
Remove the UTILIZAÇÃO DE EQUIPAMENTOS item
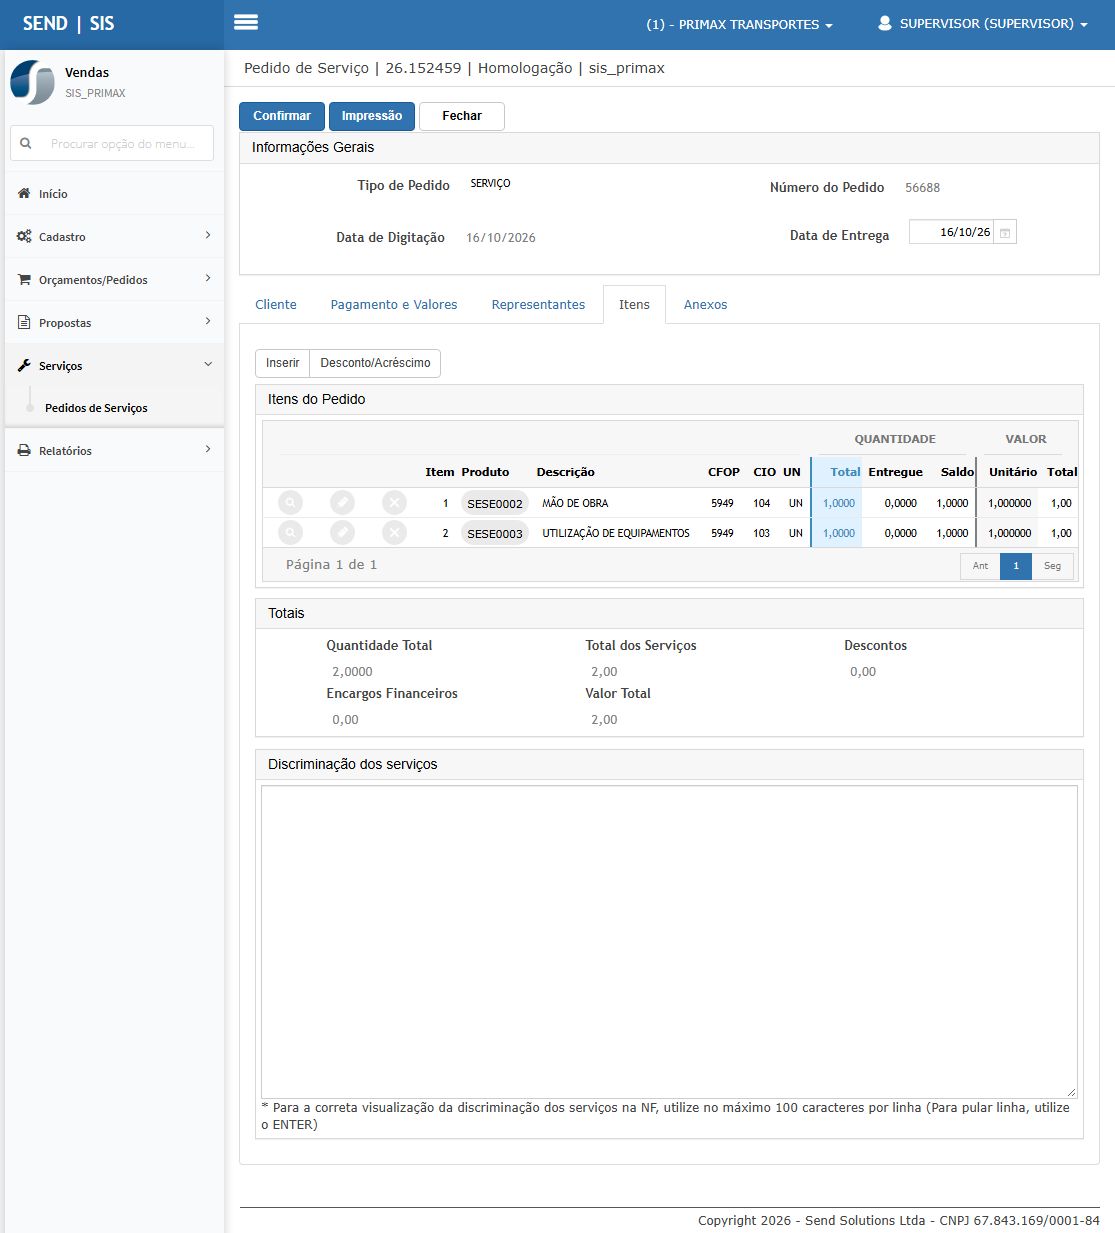pos(394,533)
